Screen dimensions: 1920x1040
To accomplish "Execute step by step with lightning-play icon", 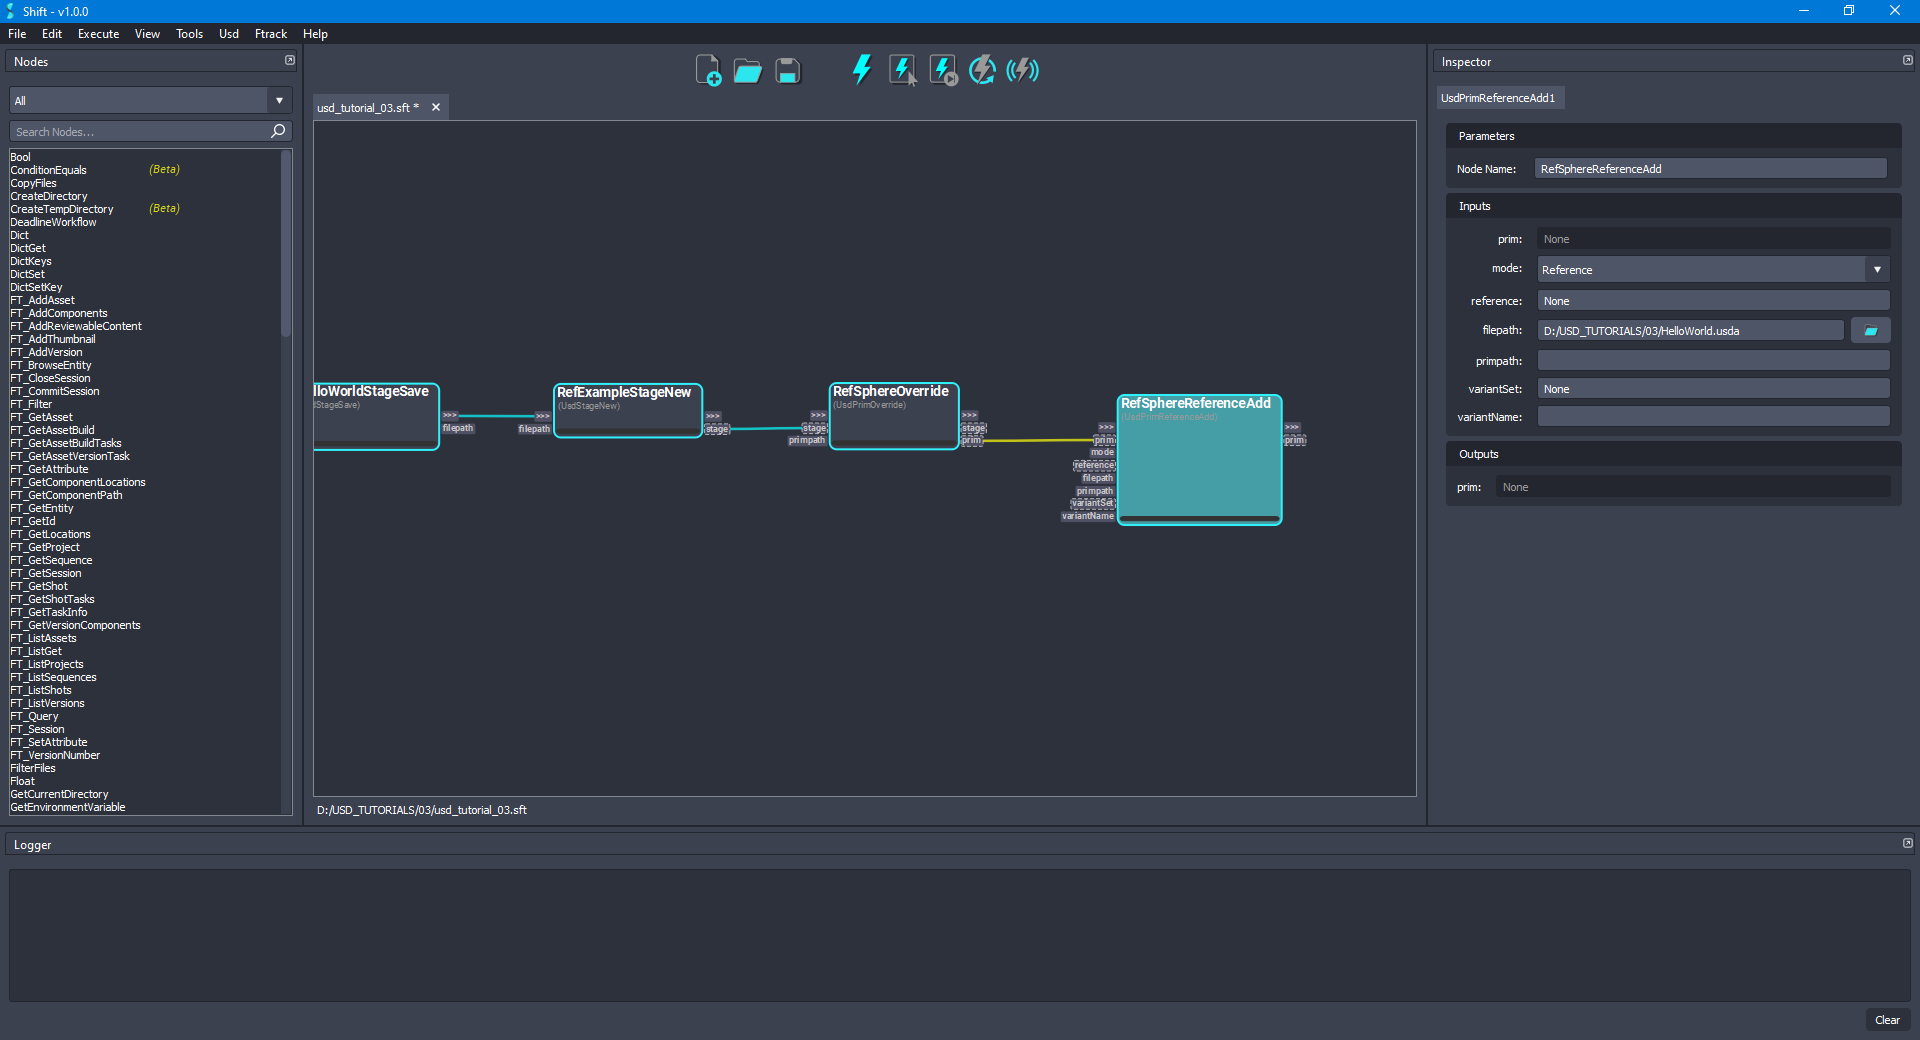I will (942, 69).
